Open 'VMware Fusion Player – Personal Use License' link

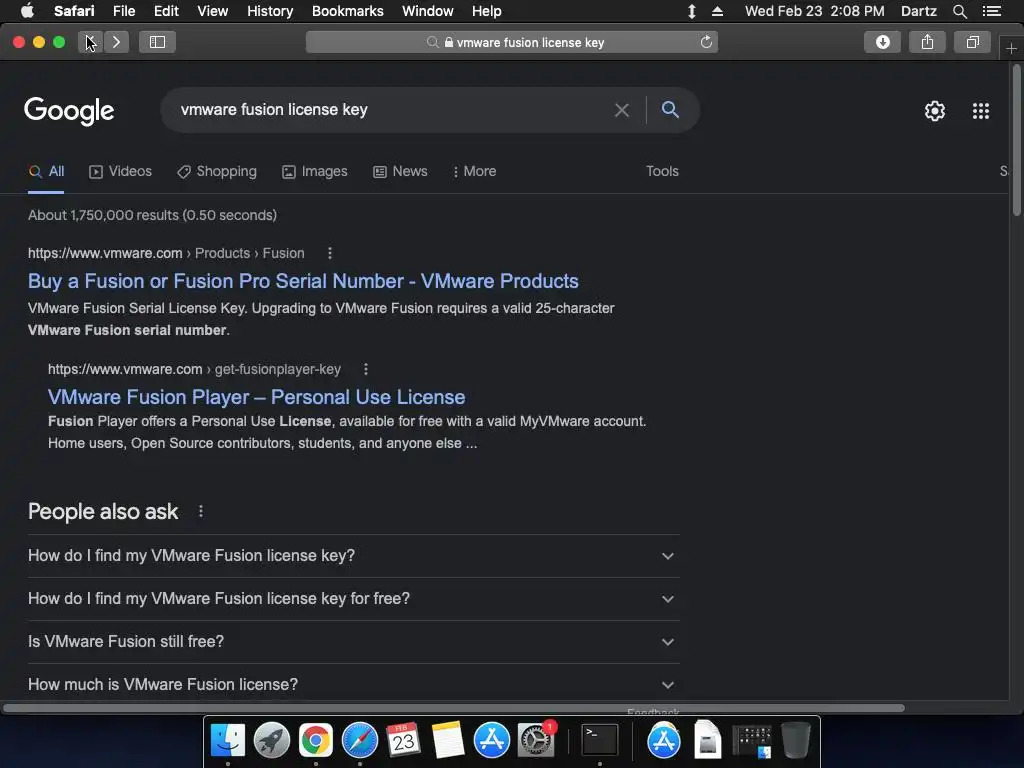click(257, 397)
